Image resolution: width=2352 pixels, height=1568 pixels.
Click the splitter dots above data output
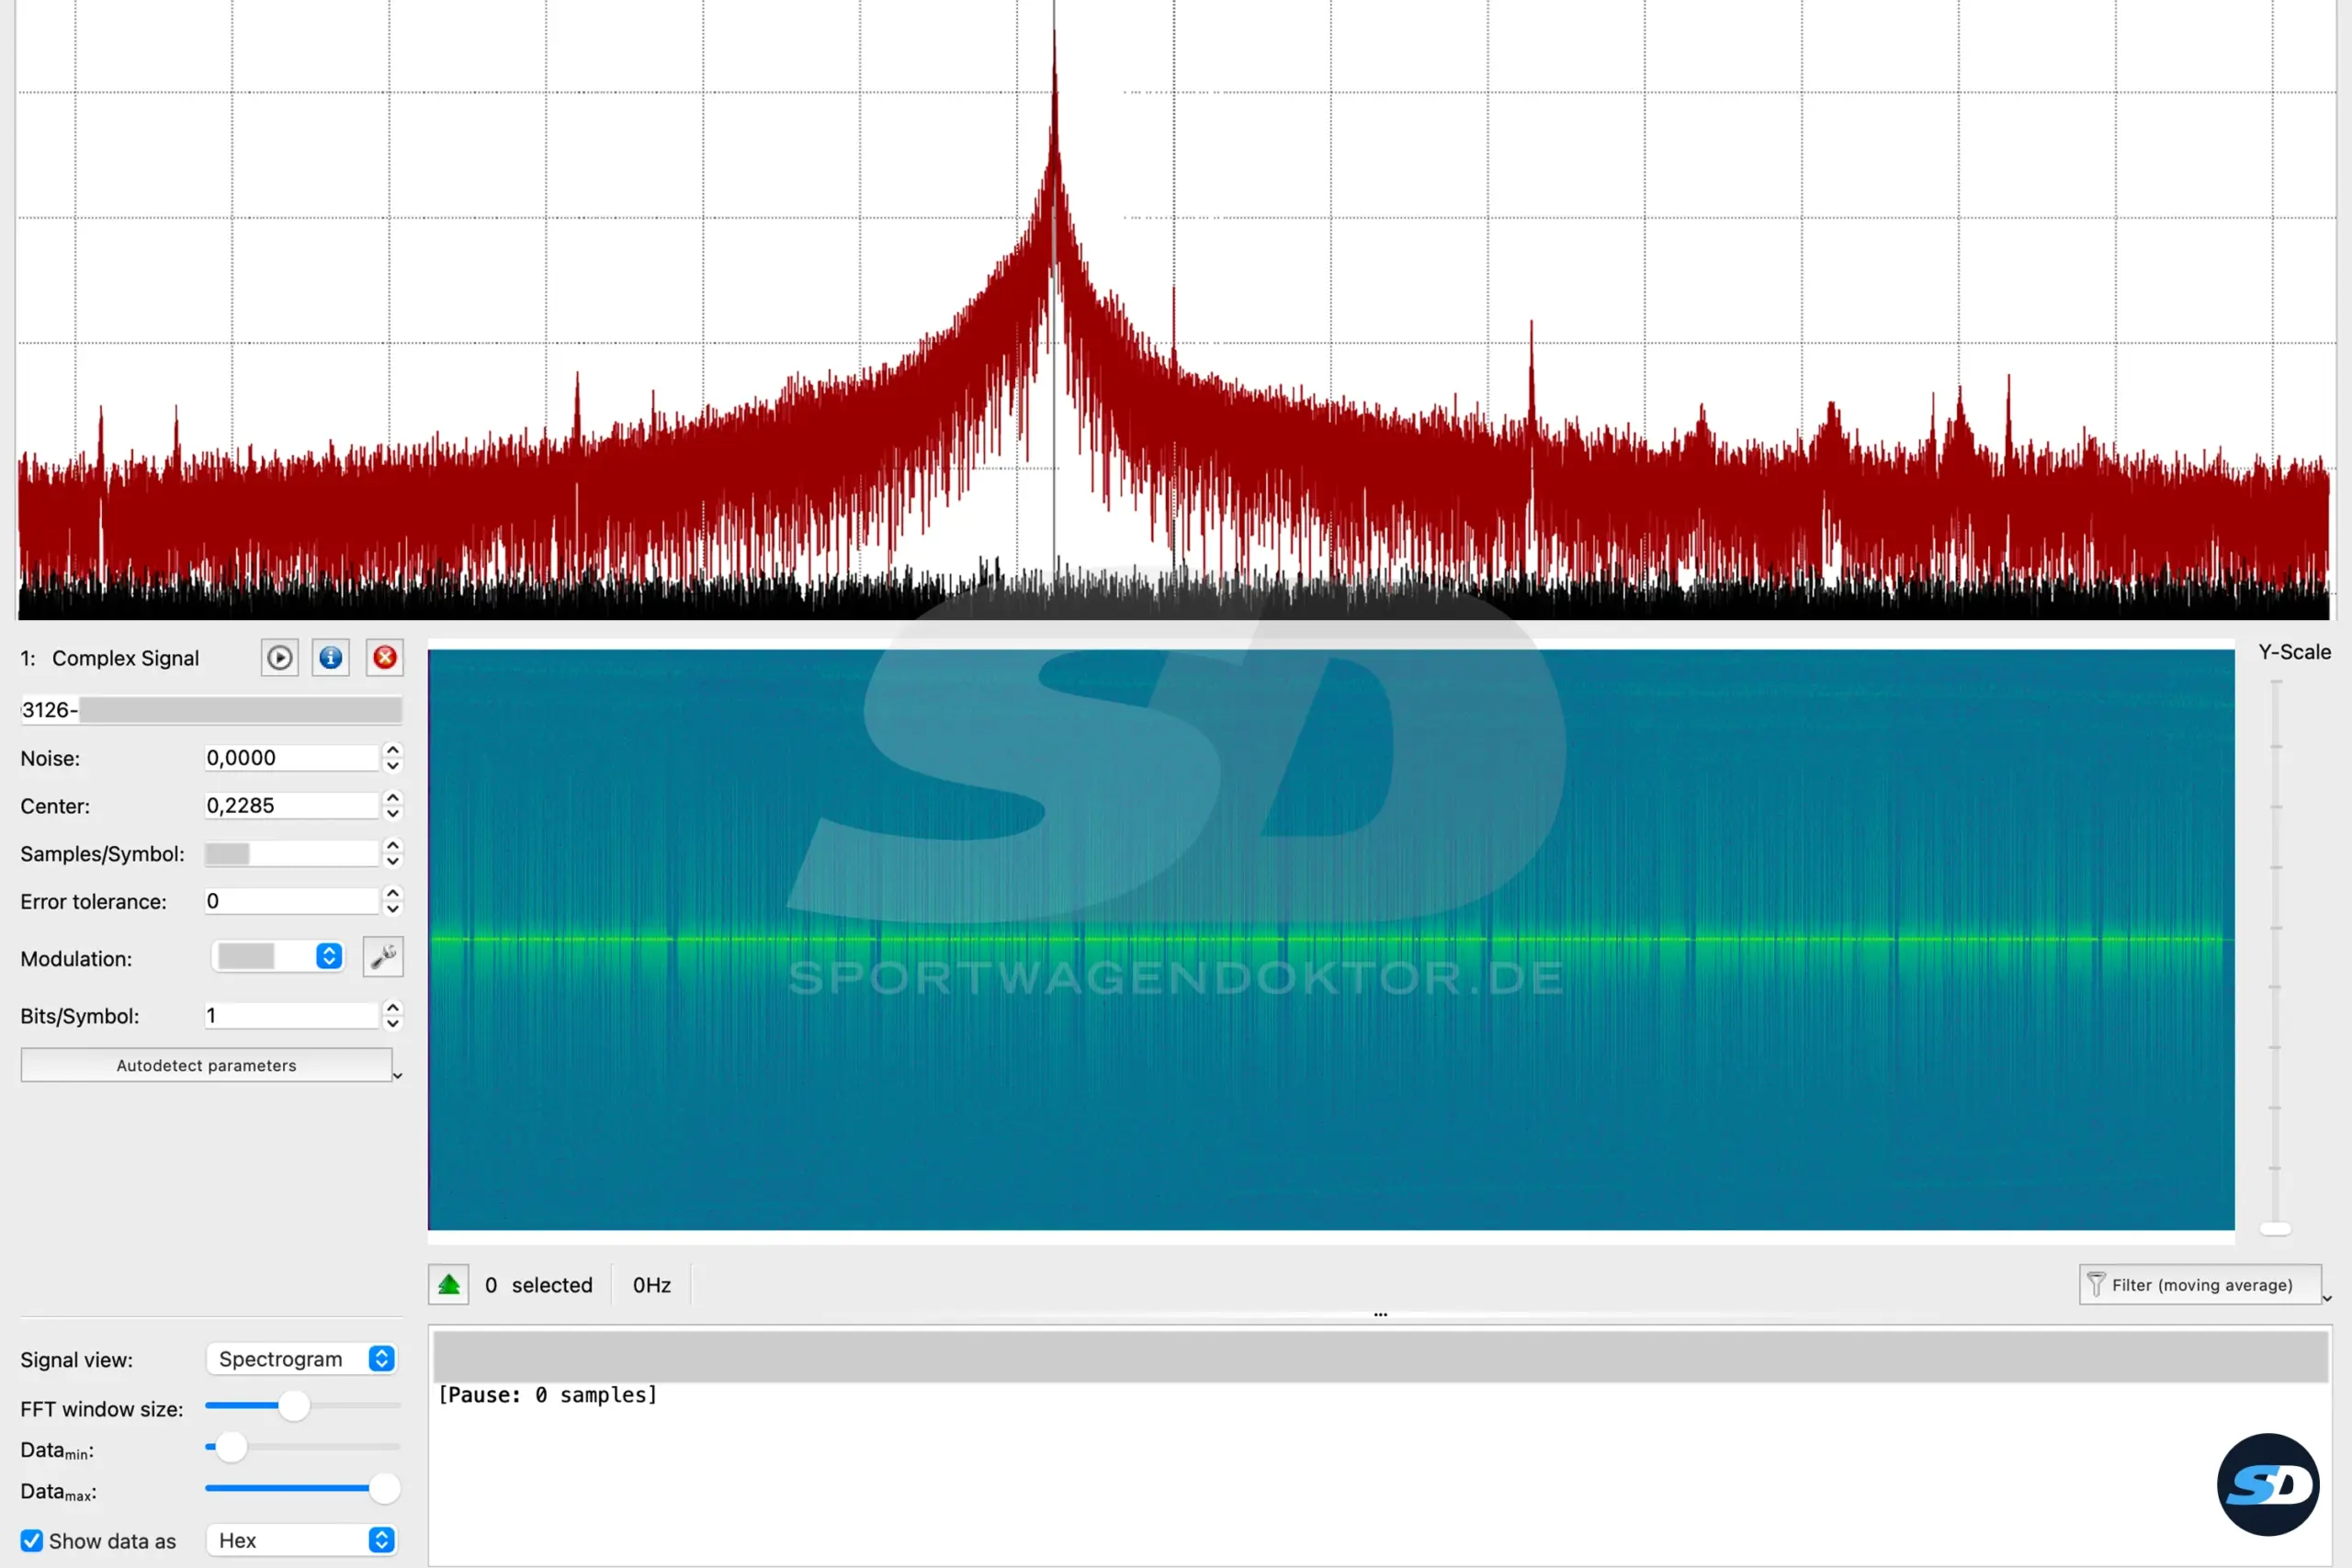tap(1380, 1315)
